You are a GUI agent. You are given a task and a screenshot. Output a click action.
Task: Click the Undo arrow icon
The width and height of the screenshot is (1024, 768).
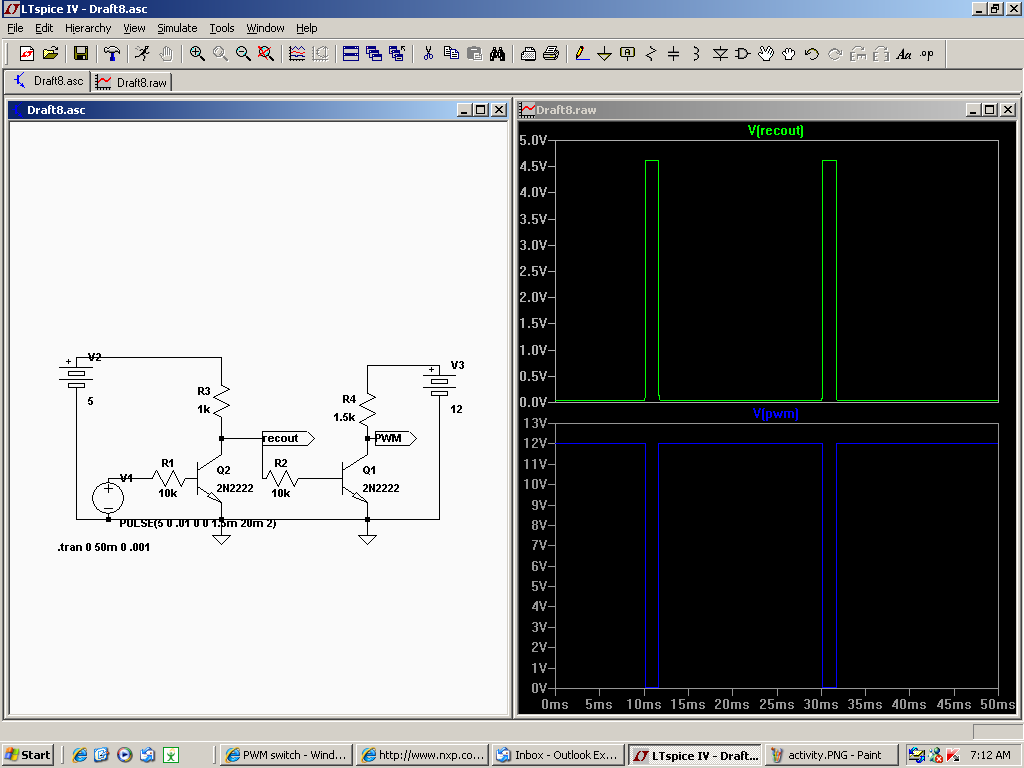(812, 54)
